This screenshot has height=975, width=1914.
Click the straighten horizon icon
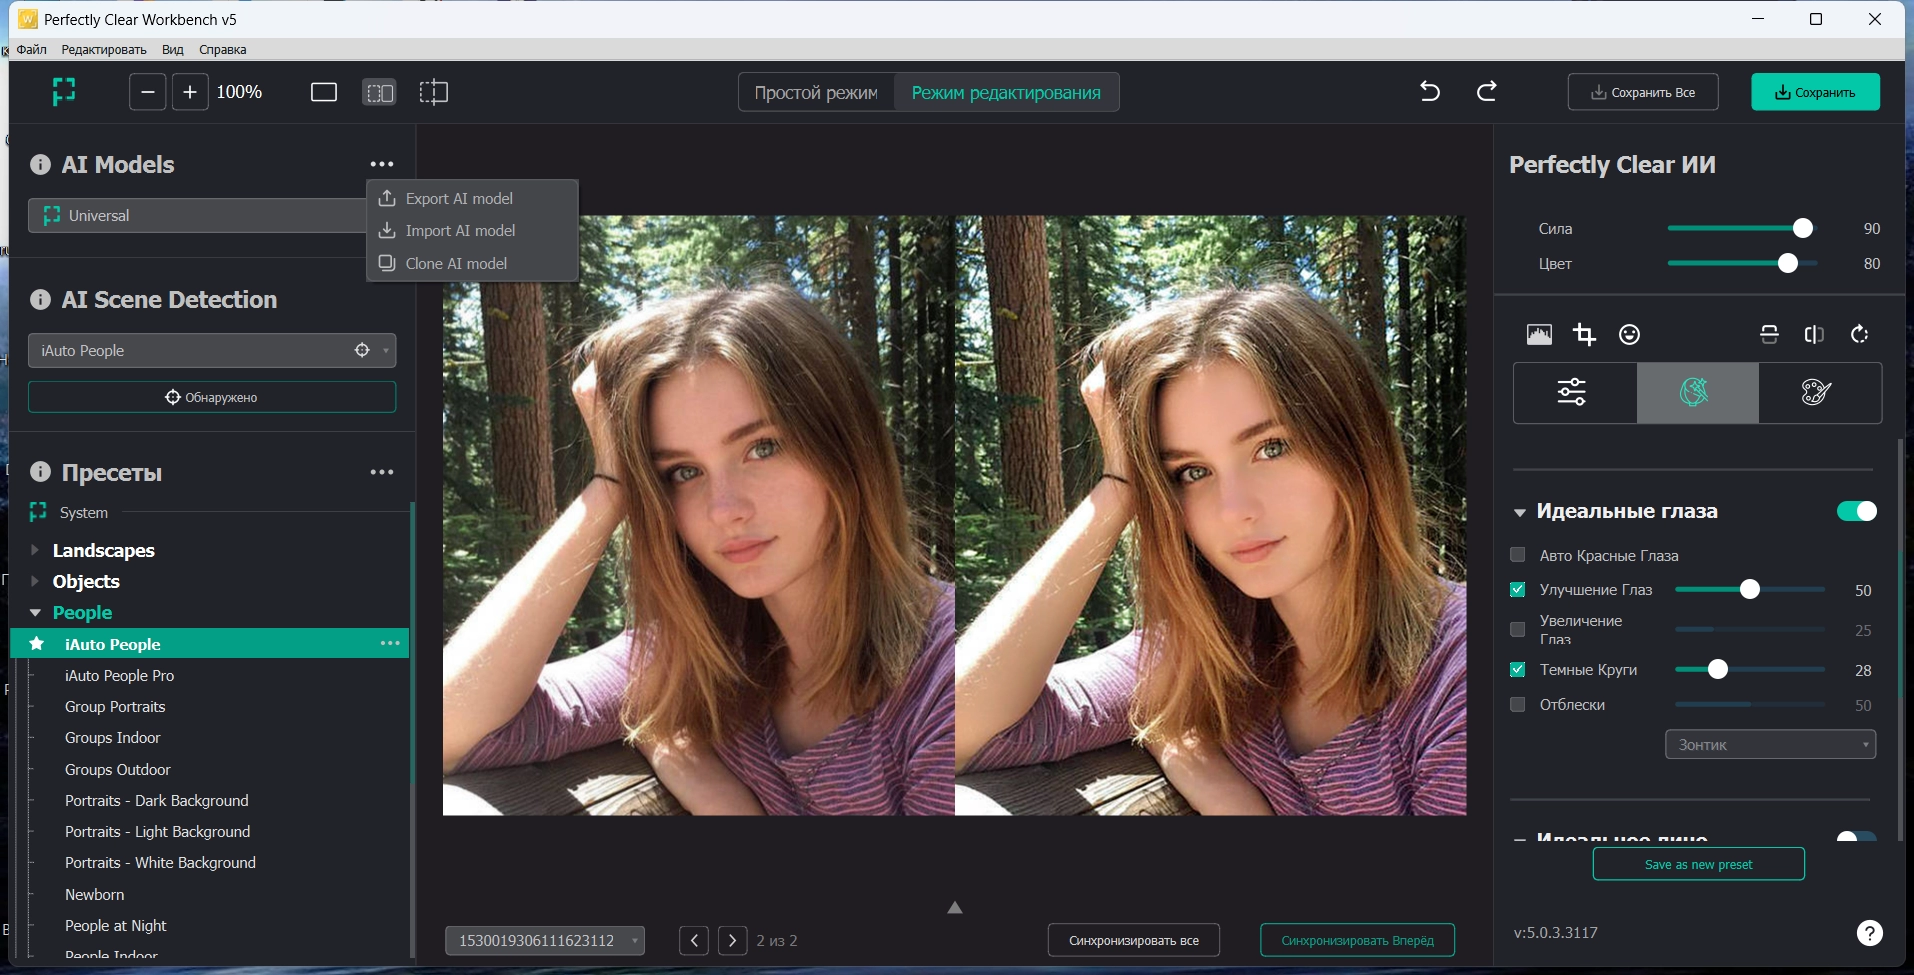click(x=1769, y=334)
